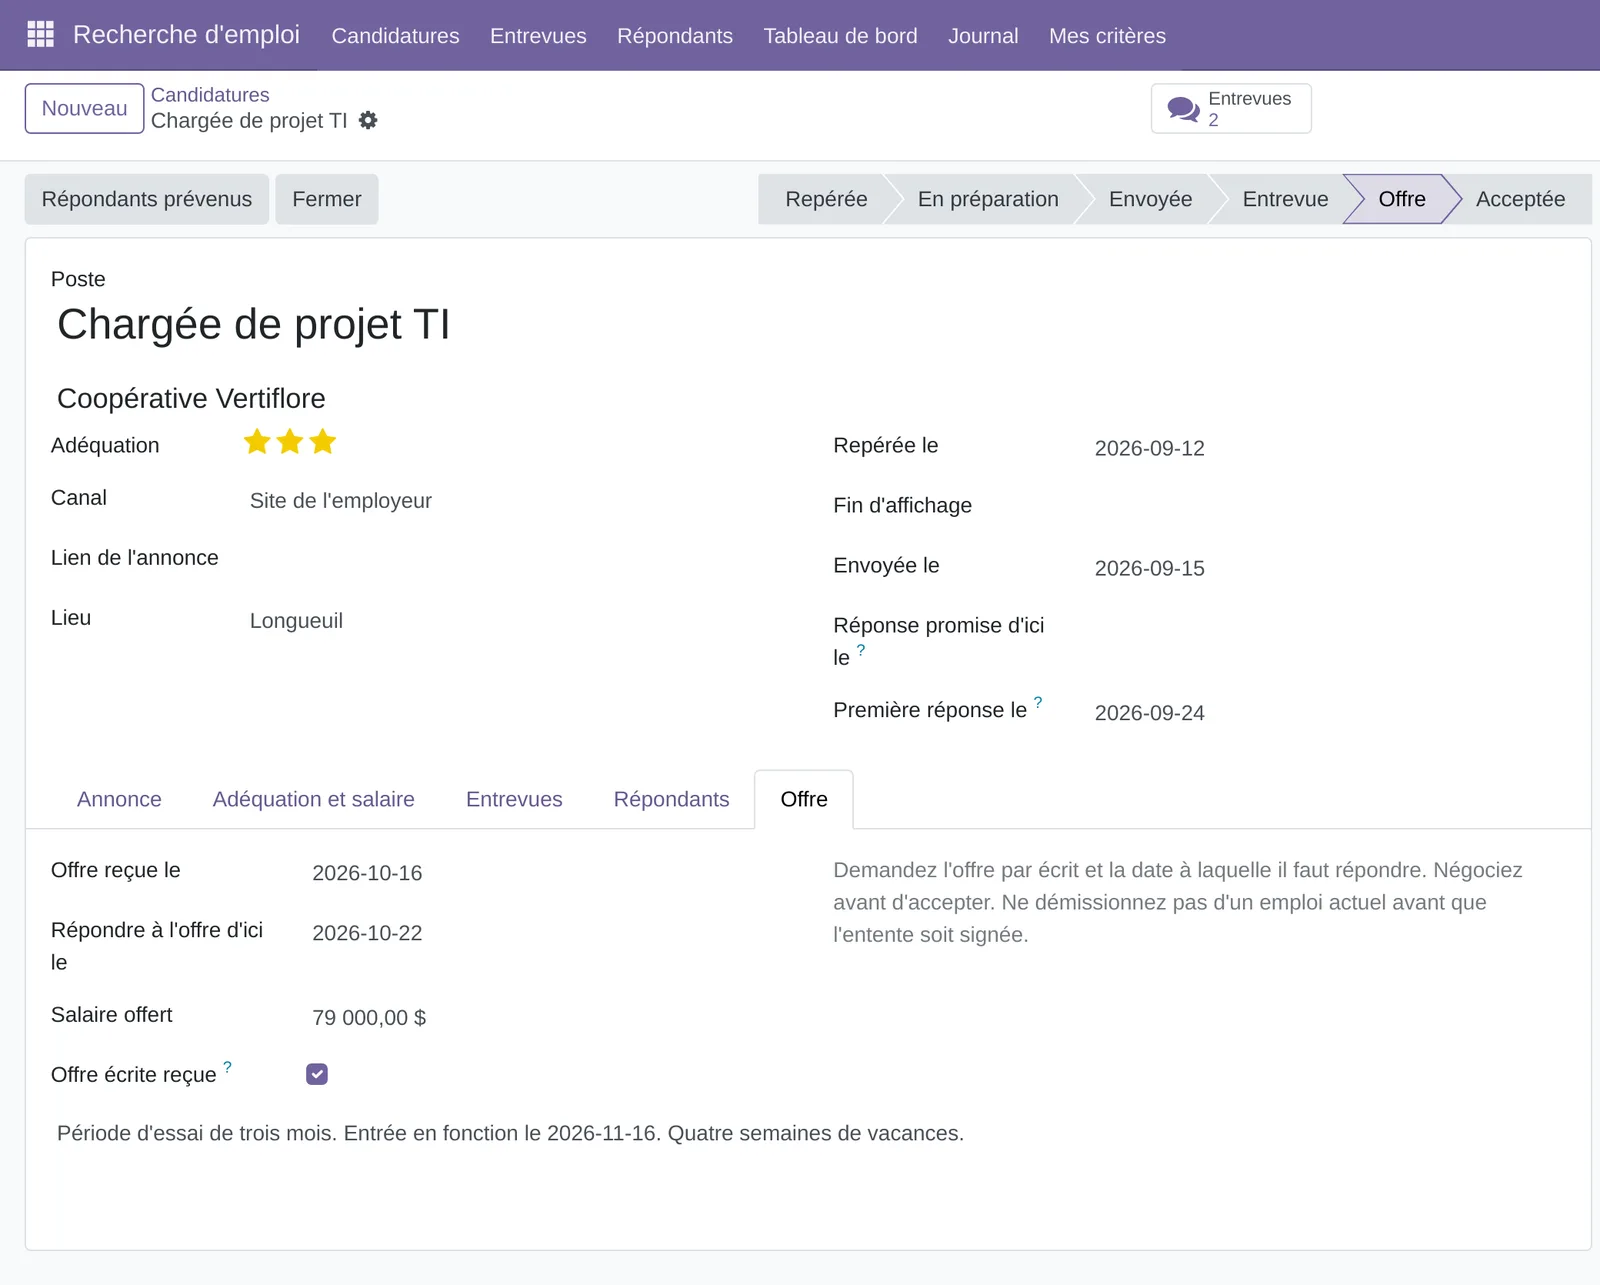The width and height of the screenshot is (1600, 1285).
Task: Open the Candidatures menu
Action: point(395,36)
